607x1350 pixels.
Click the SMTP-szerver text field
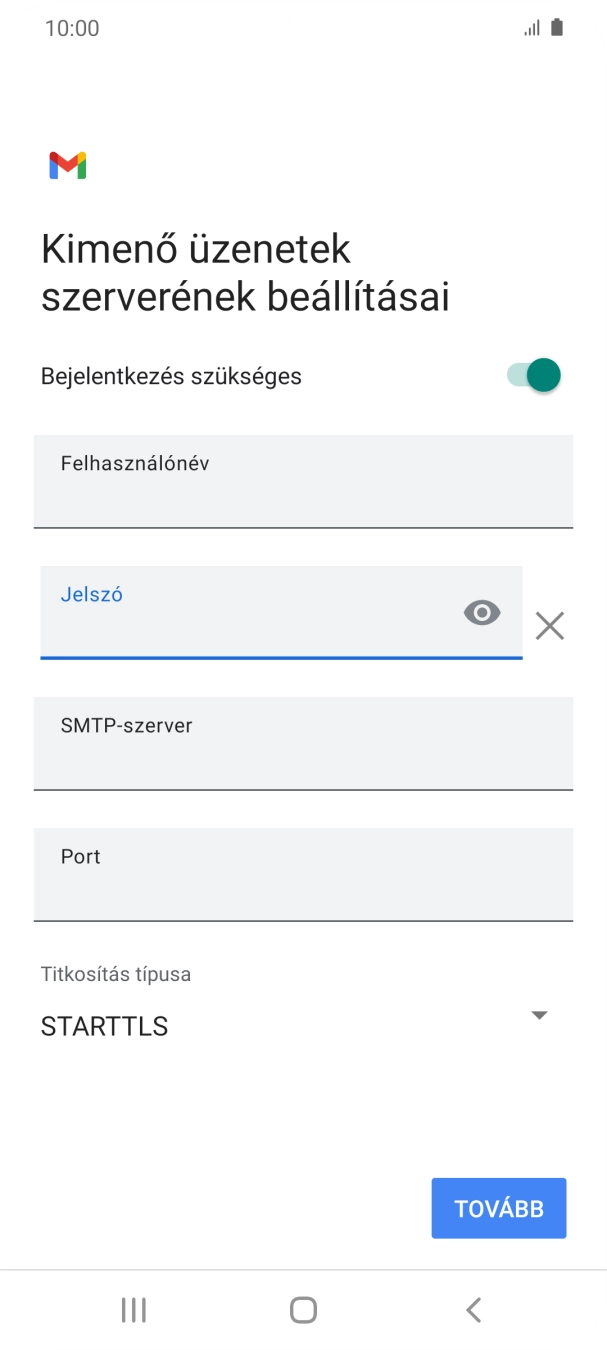(x=303, y=743)
